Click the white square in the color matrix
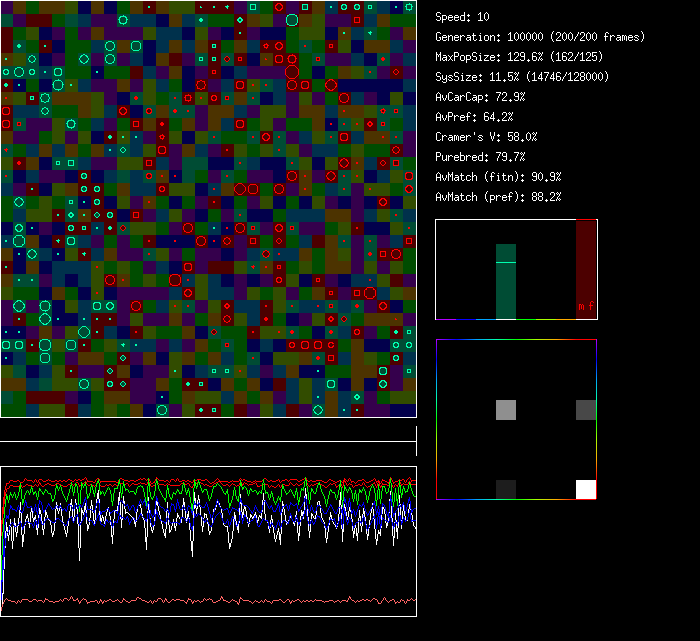The height and width of the screenshot is (641, 700). [x=586, y=489]
